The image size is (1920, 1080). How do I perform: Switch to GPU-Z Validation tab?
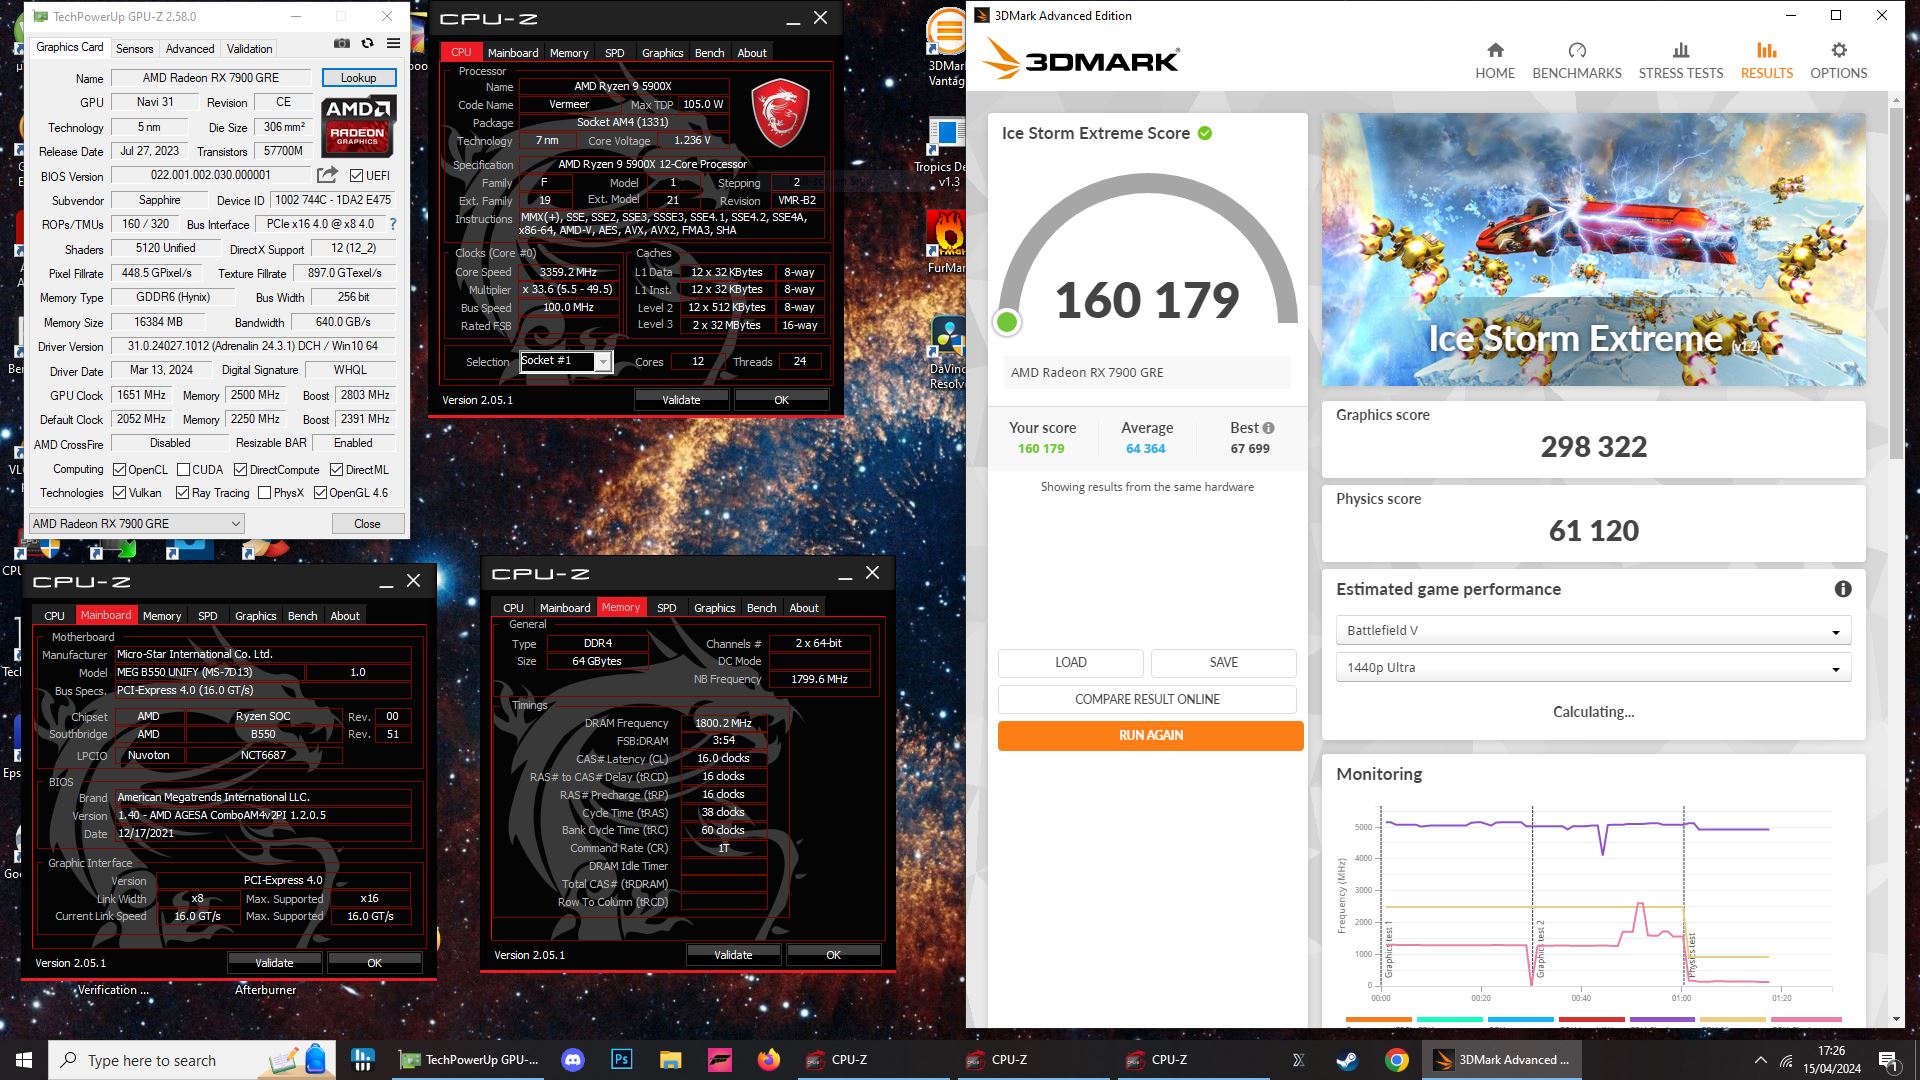249,48
